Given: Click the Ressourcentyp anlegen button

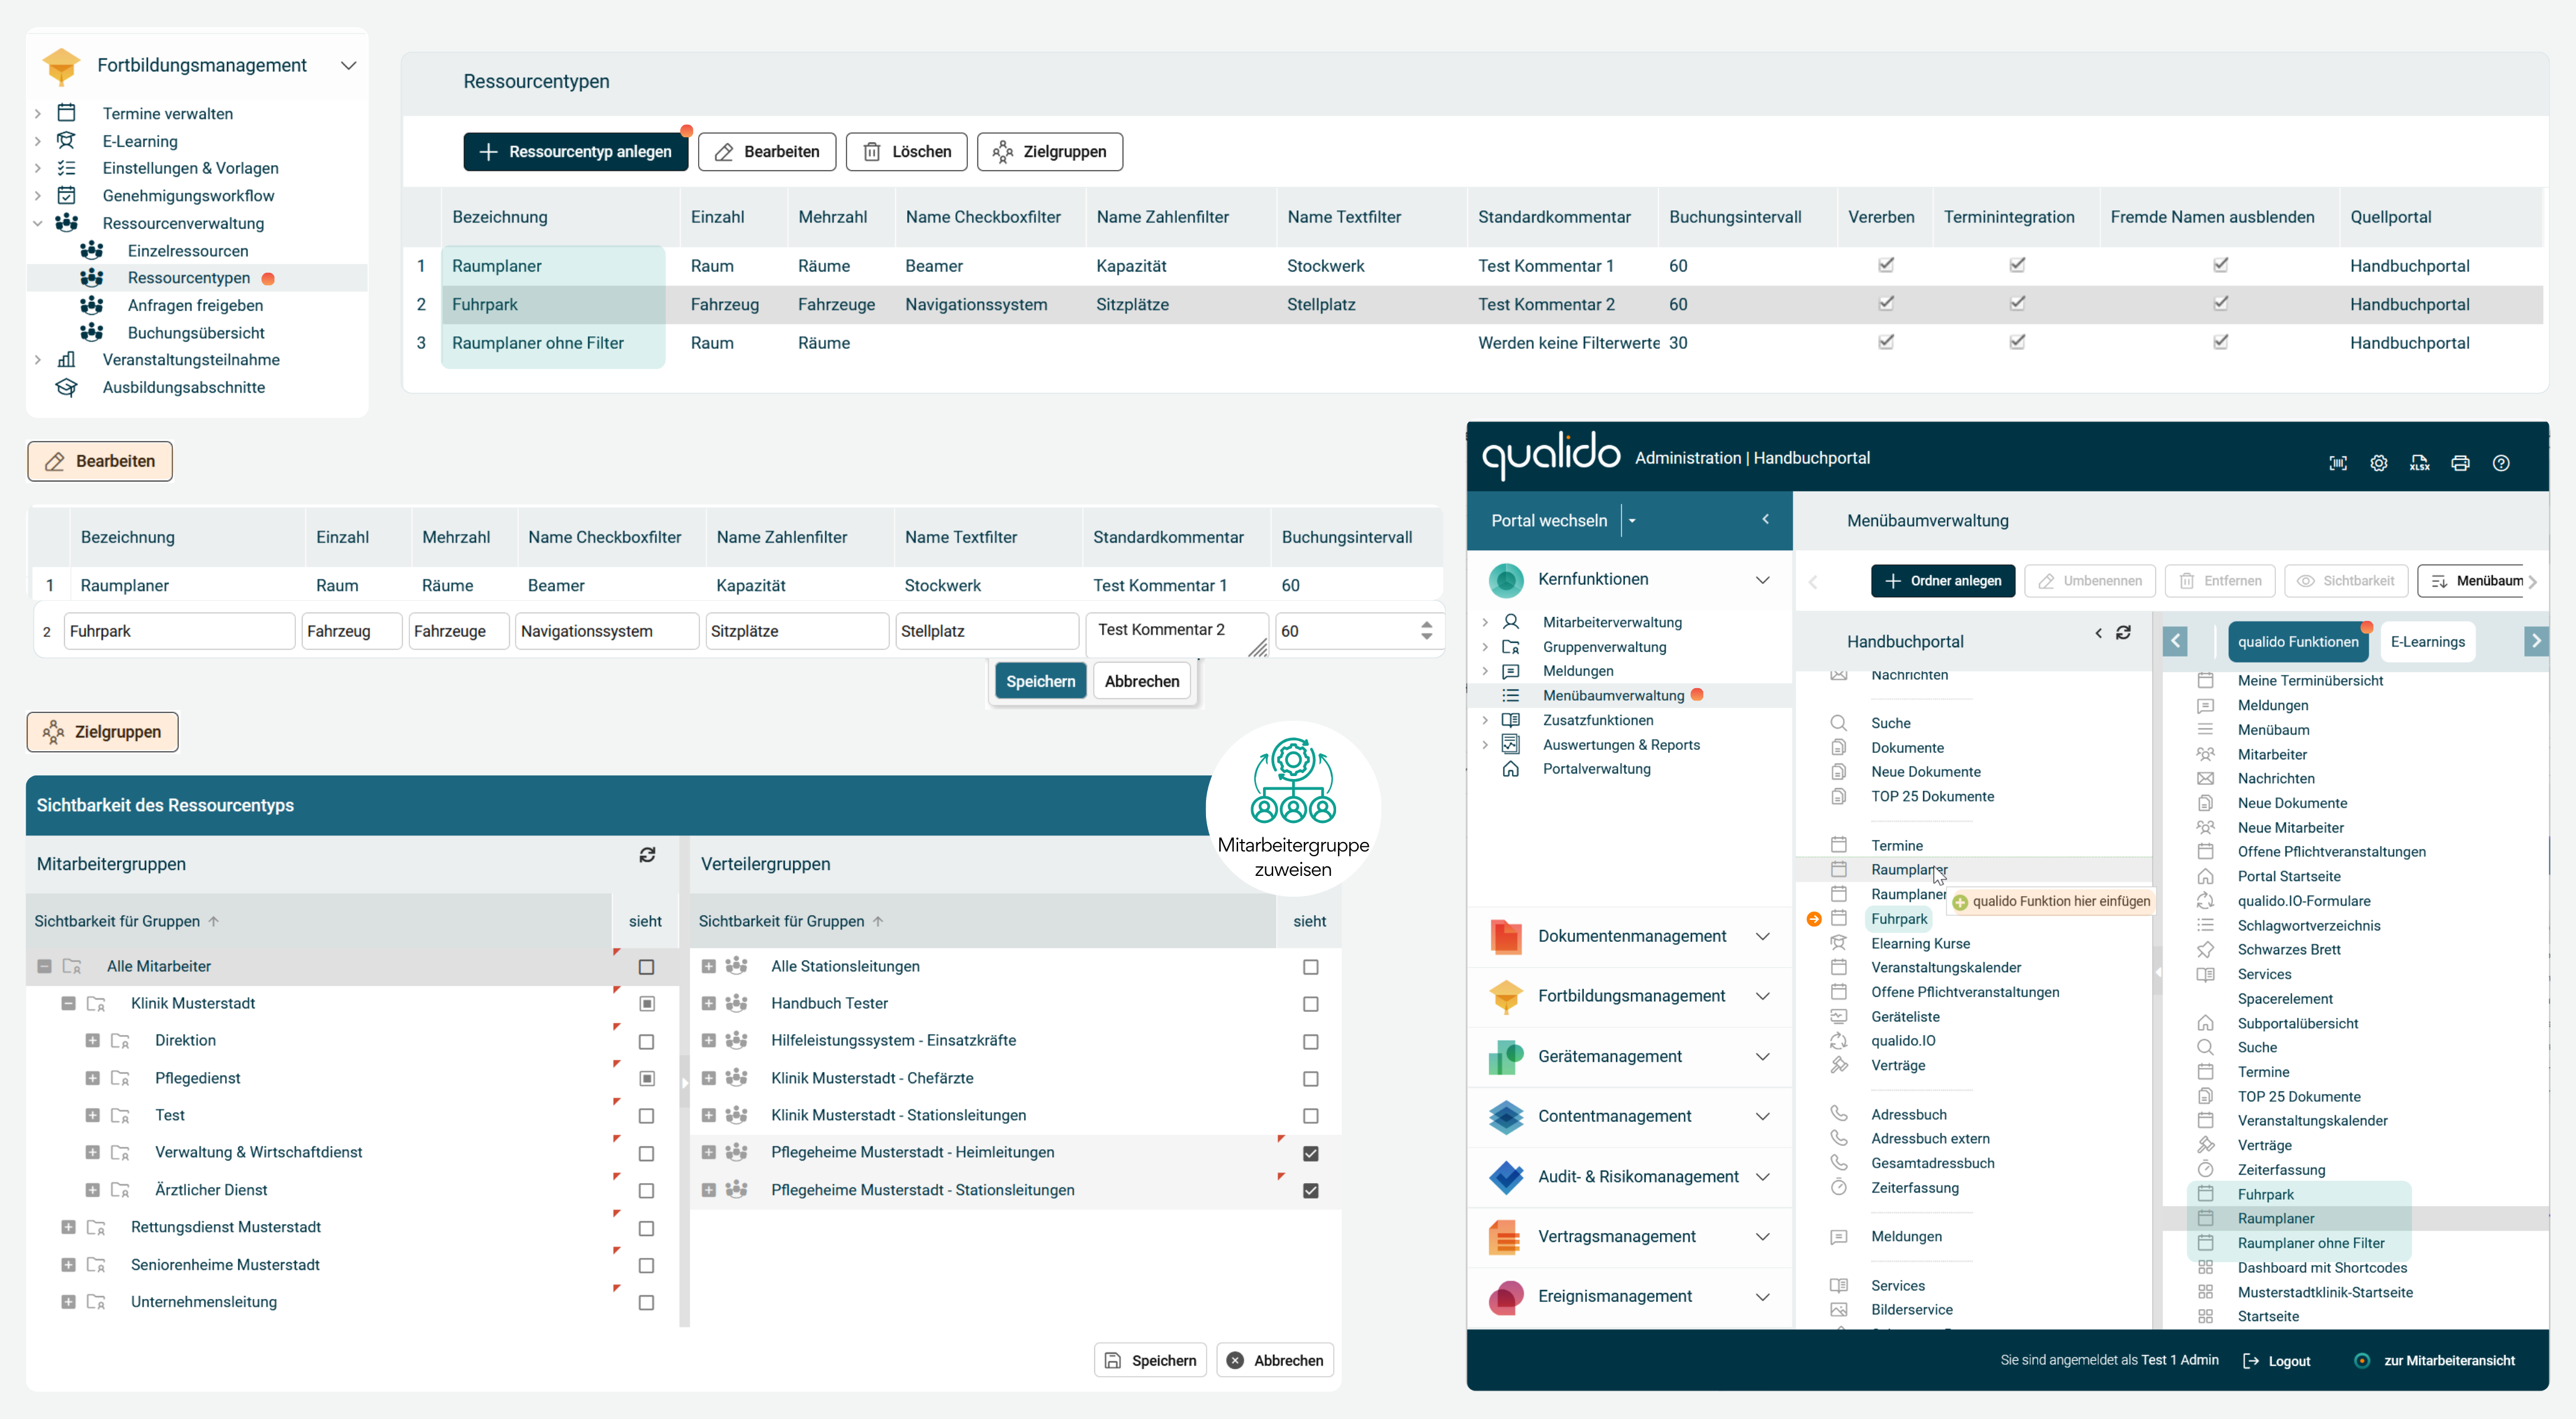Looking at the screenshot, I should pyautogui.click(x=575, y=152).
